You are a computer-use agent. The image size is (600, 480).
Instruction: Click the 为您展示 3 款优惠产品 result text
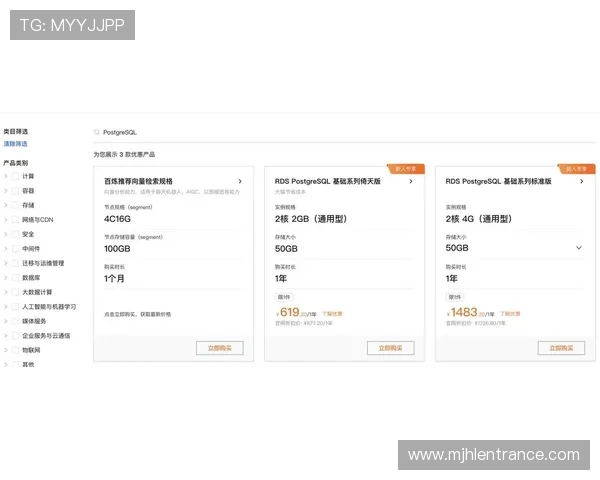pyautogui.click(x=124, y=155)
